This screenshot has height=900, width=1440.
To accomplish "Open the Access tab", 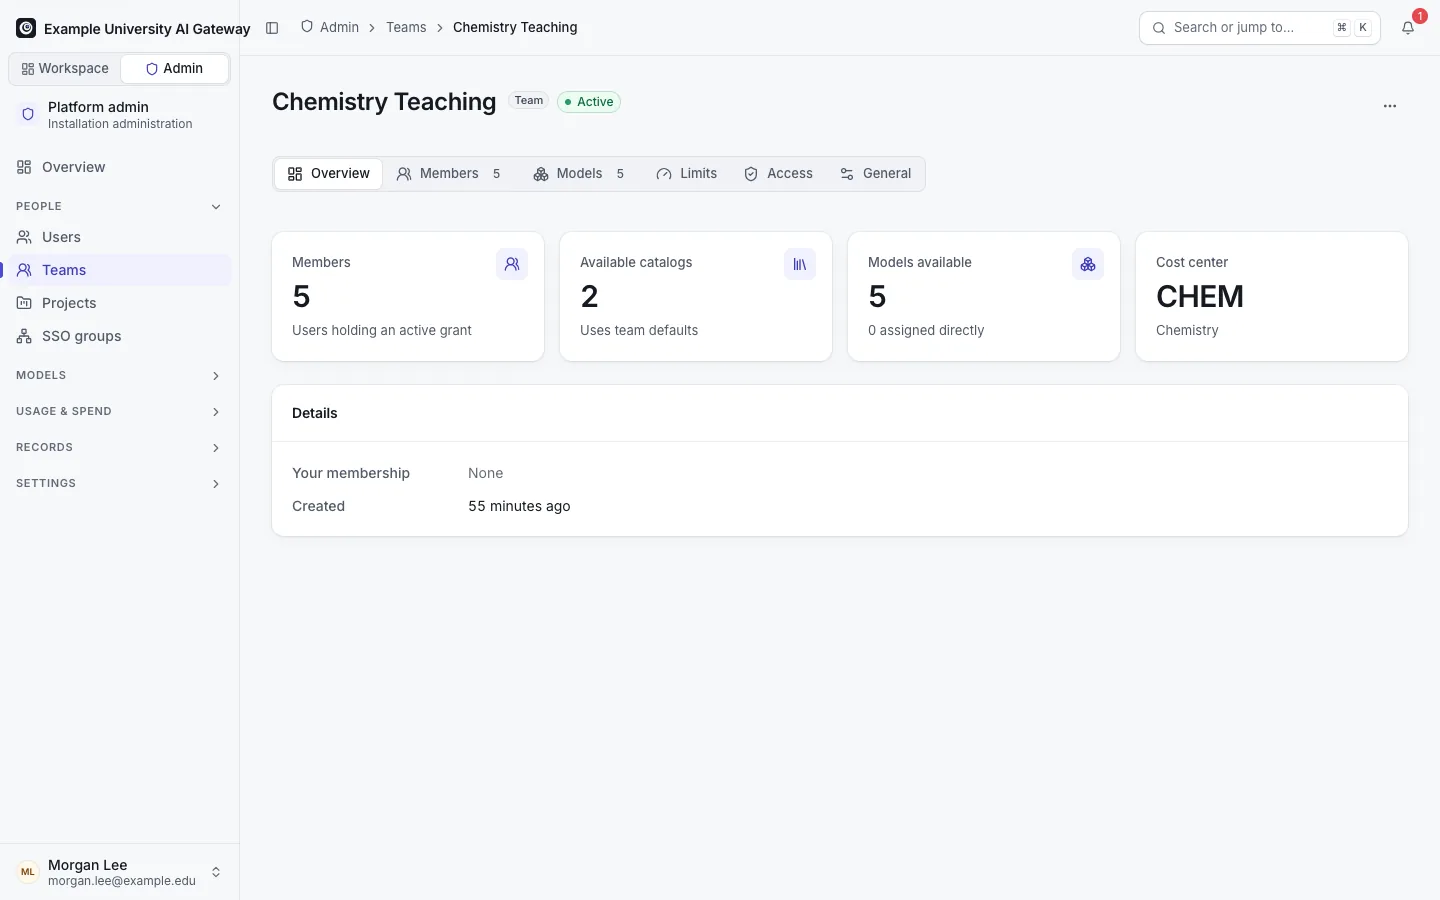I will point(778,174).
